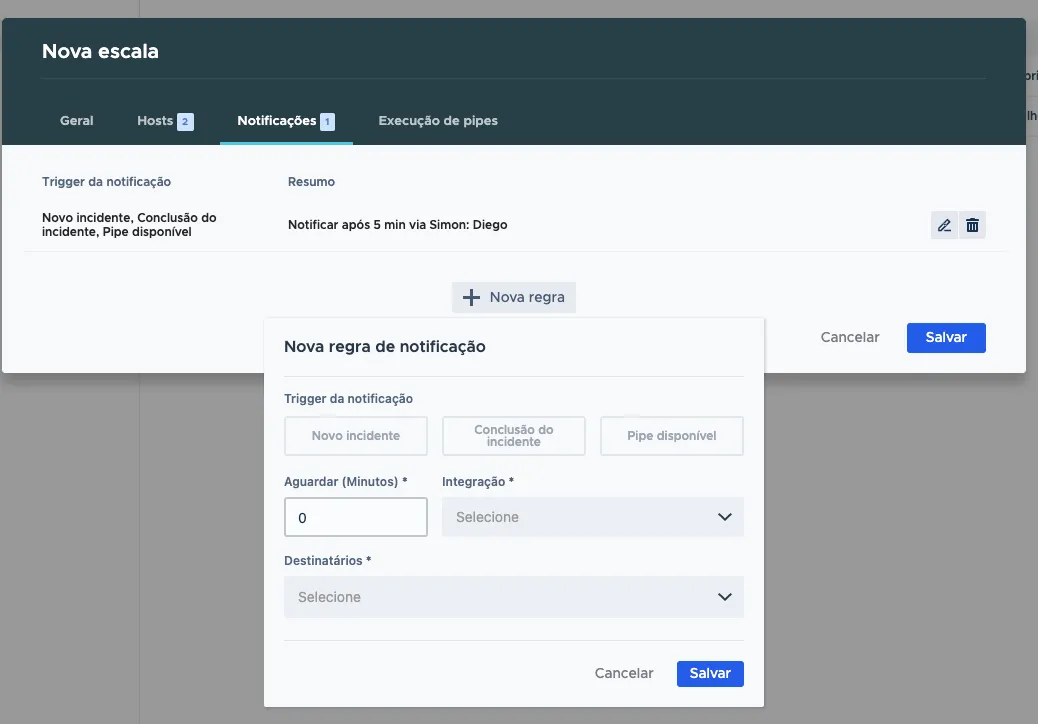Click the 'Resumo' column header
1038x724 pixels.
[x=311, y=182]
